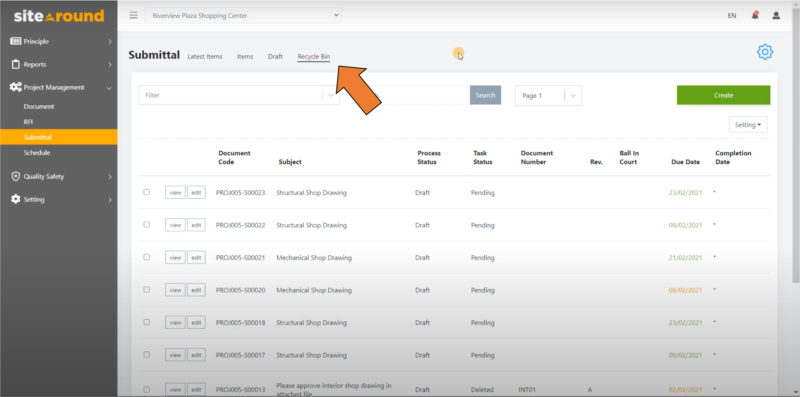Check the box for PROJ005-S00021
This screenshot has height=397, width=800.
[x=147, y=257]
